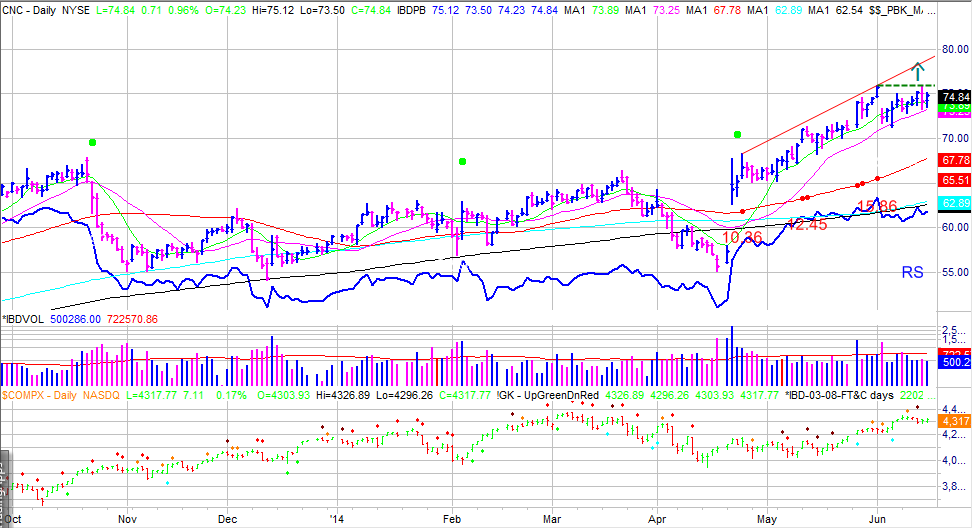972x528 pixels.
Task: Click the blue 500.2 volume tag
Action: [955, 362]
